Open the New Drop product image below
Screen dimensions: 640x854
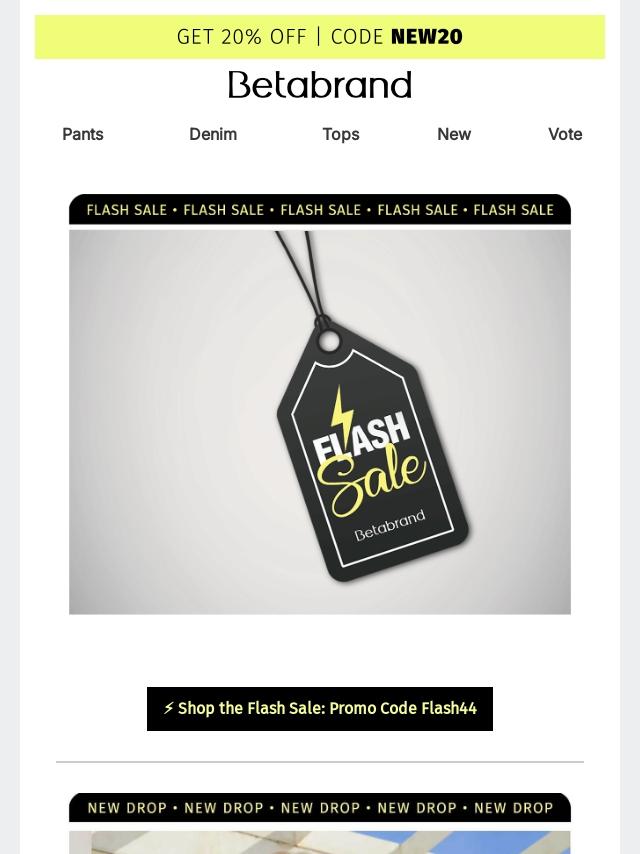click(x=320, y=842)
